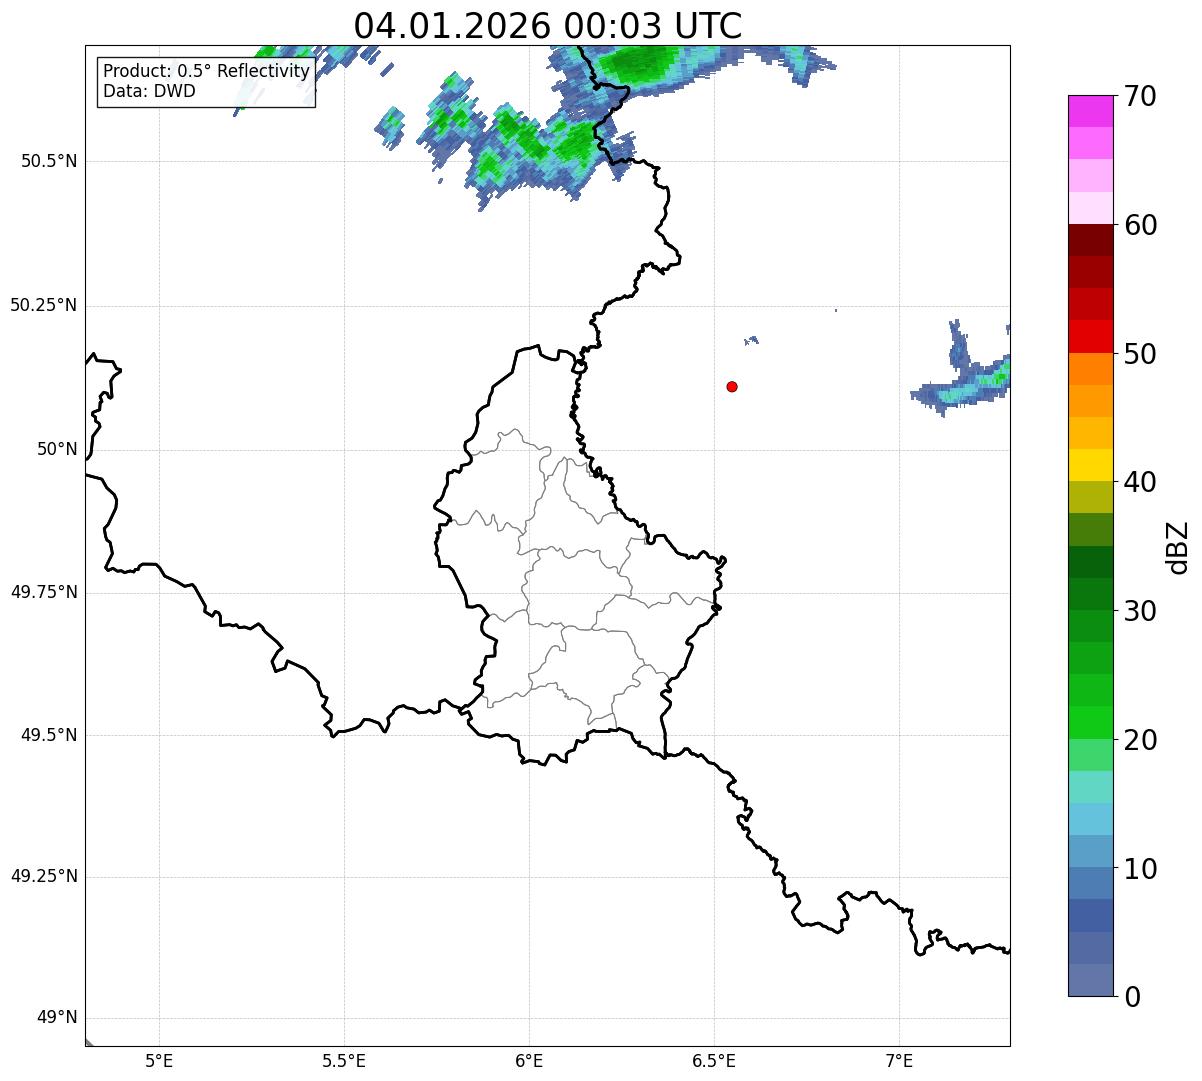1202x1081 pixels.
Task: Click the 20 tick on colorbar
Action: point(1140,740)
